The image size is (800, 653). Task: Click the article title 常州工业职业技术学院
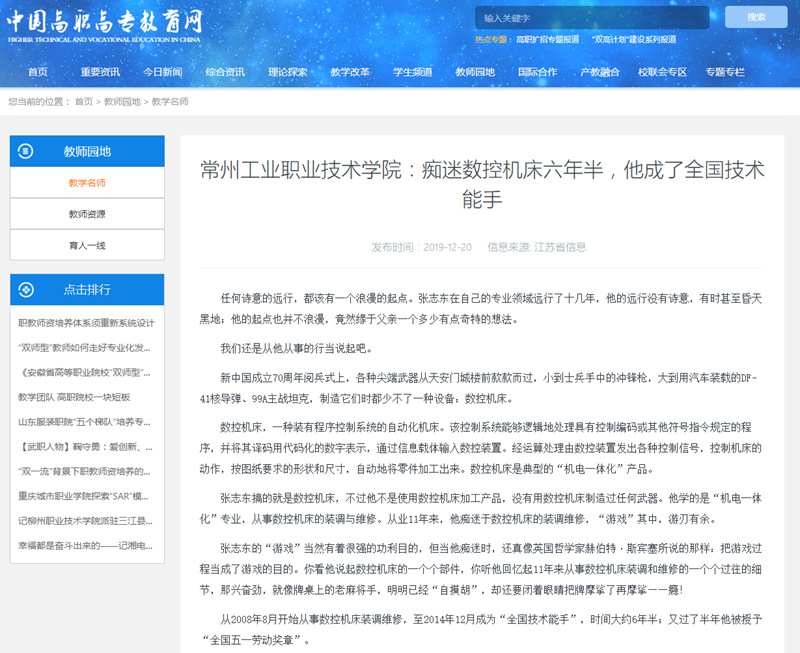[x=482, y=184]
